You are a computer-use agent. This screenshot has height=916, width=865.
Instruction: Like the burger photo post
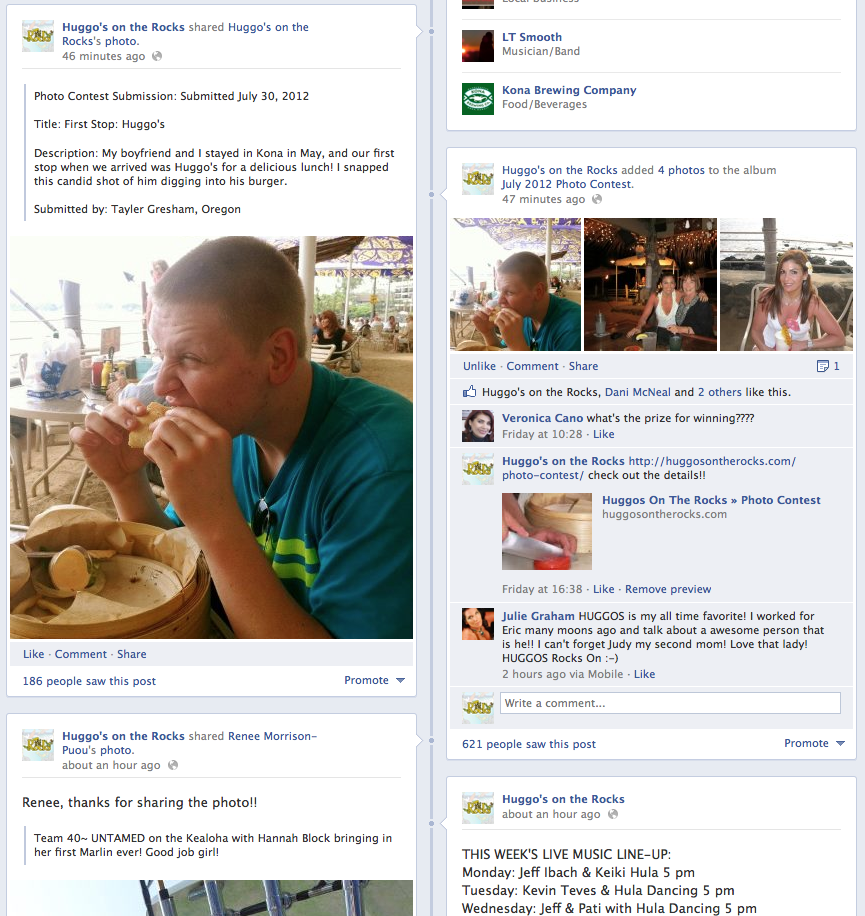click(x=33, y=654)
